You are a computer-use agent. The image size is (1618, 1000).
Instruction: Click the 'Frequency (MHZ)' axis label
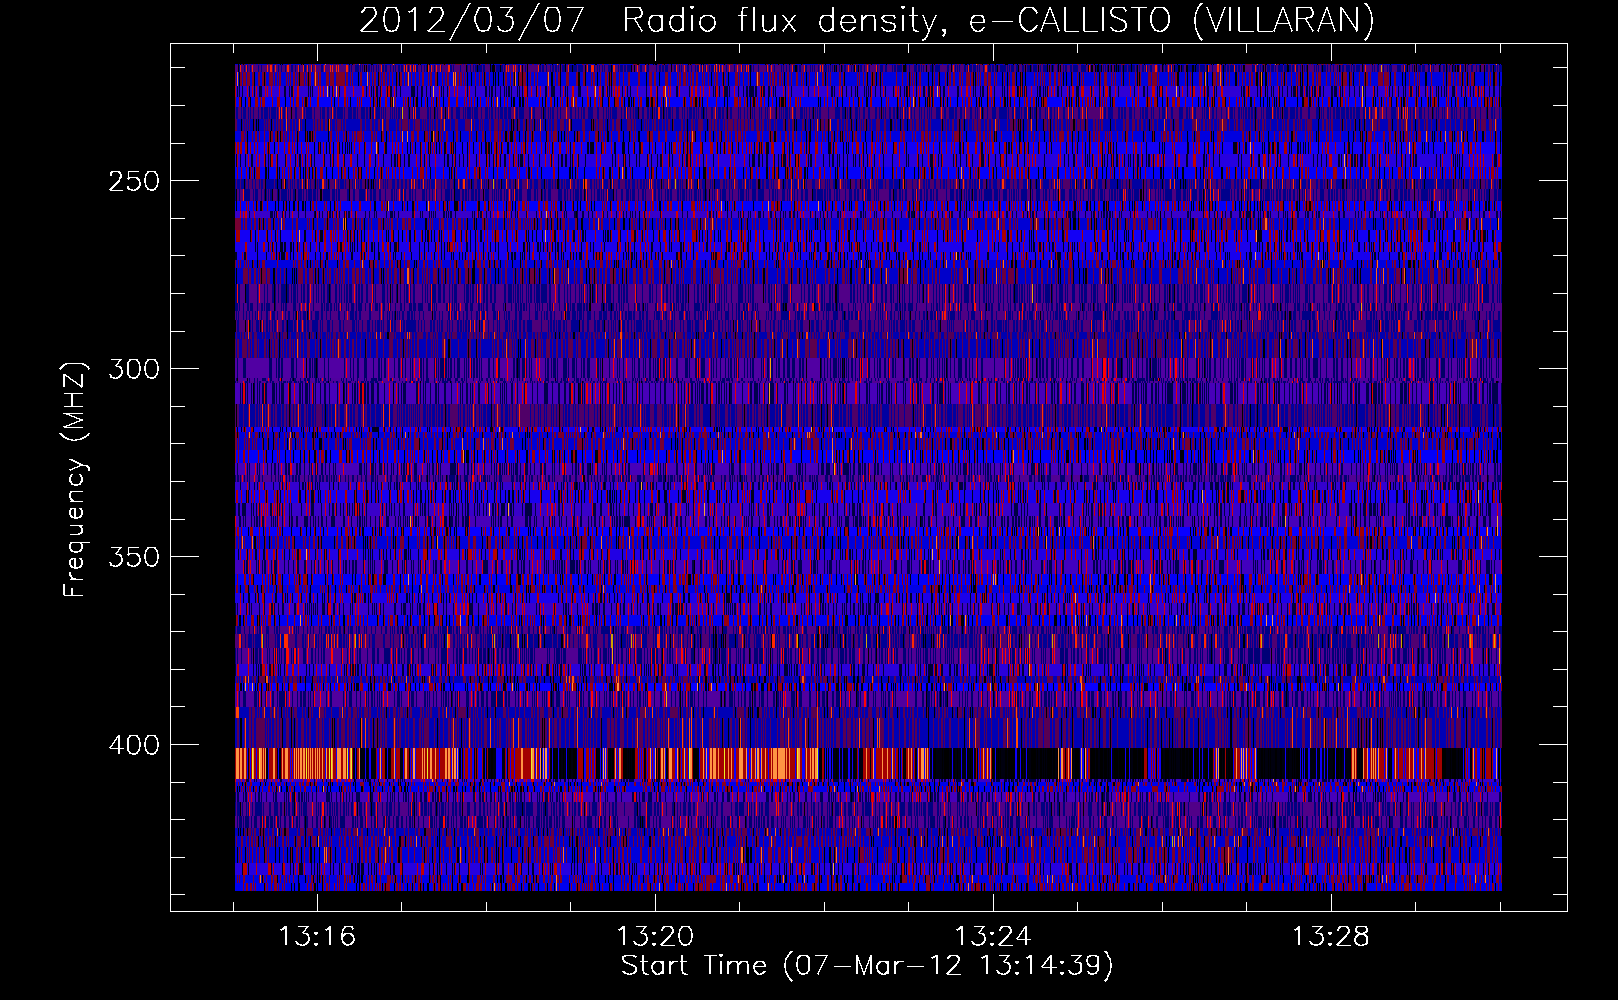point(75,479)
